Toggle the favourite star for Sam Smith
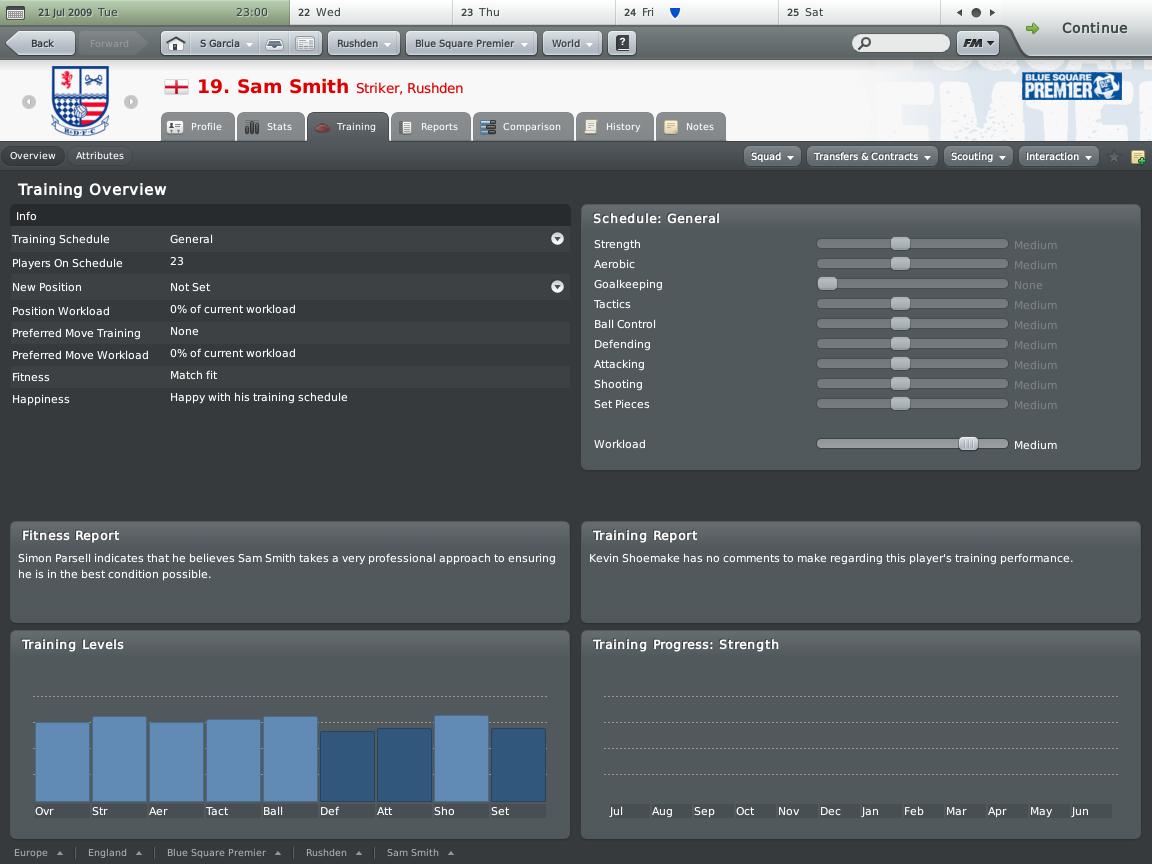Screen dimensions: 1152x864 click(x=1113, y=157)
